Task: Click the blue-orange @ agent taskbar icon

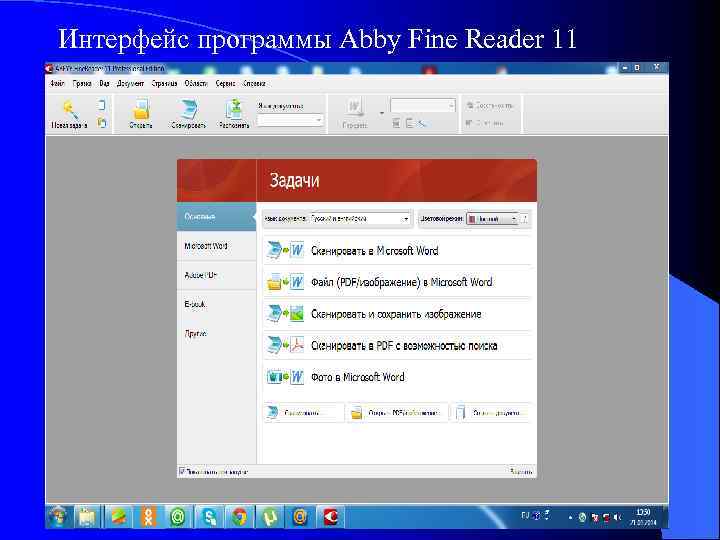Action: [300, 518]
